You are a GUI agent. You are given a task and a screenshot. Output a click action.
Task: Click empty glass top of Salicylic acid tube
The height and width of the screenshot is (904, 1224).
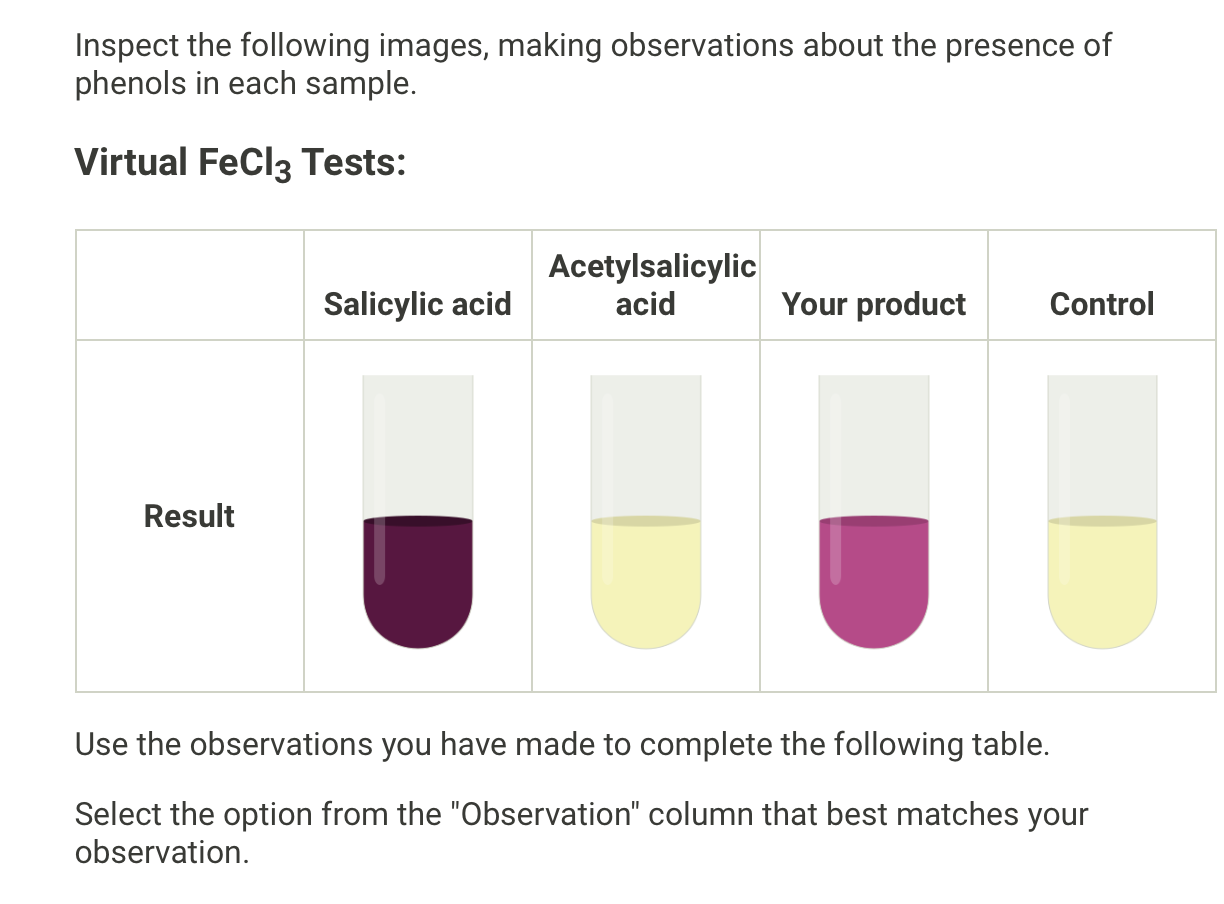[x=418, y=440]
